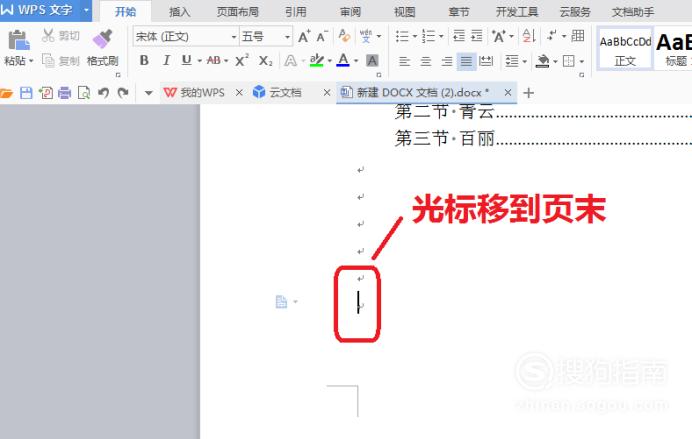Apply paragraph shading paint bucket
The image size is (692, 439).
point(542,61)
